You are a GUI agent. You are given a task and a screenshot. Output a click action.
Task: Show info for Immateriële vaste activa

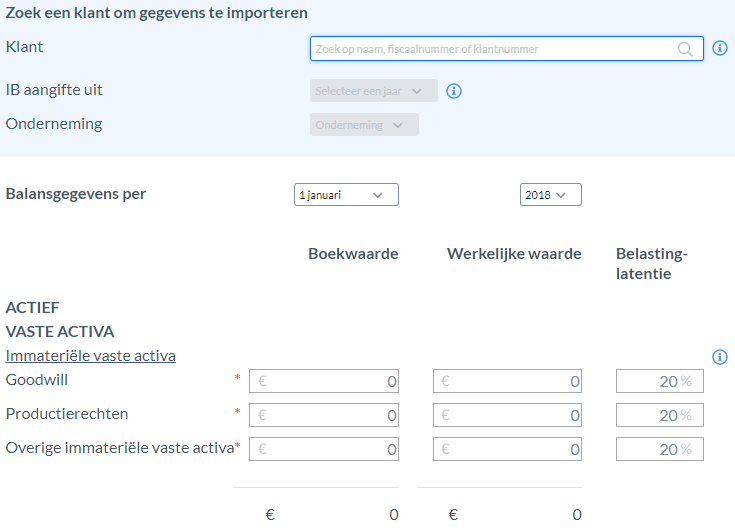720,357
